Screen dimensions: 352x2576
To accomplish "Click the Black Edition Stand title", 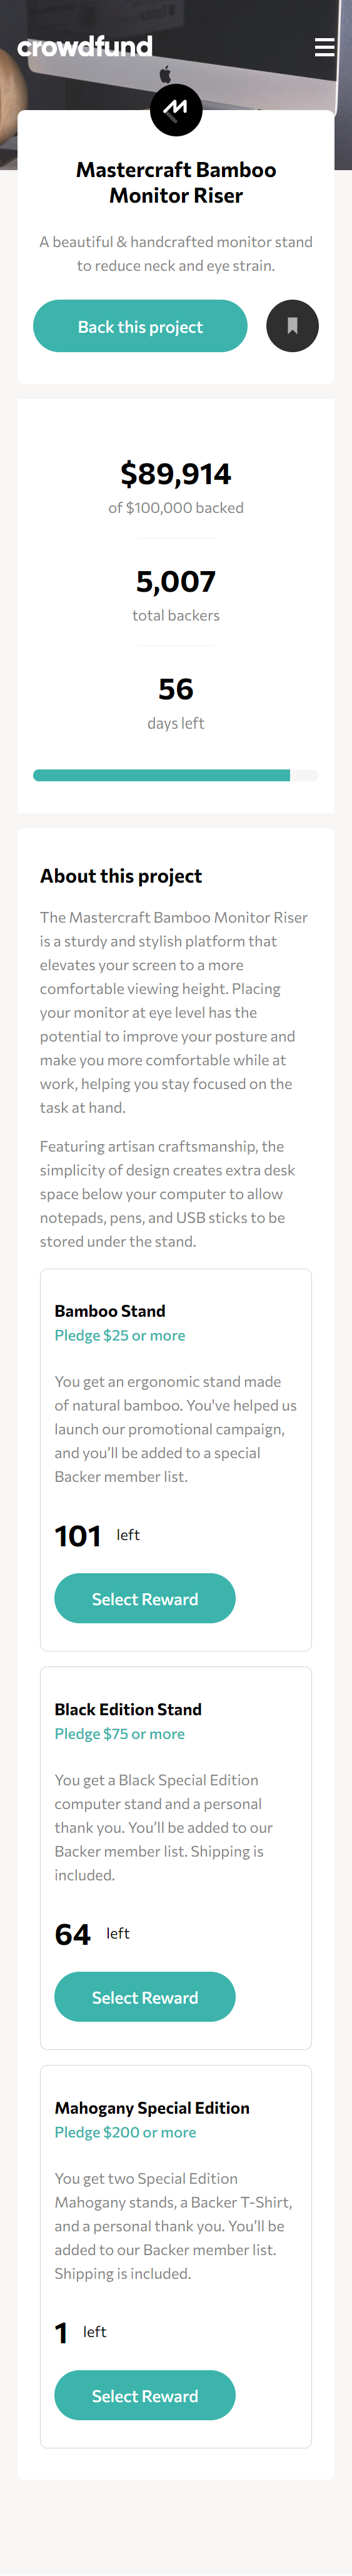I will coord(128,1708).
